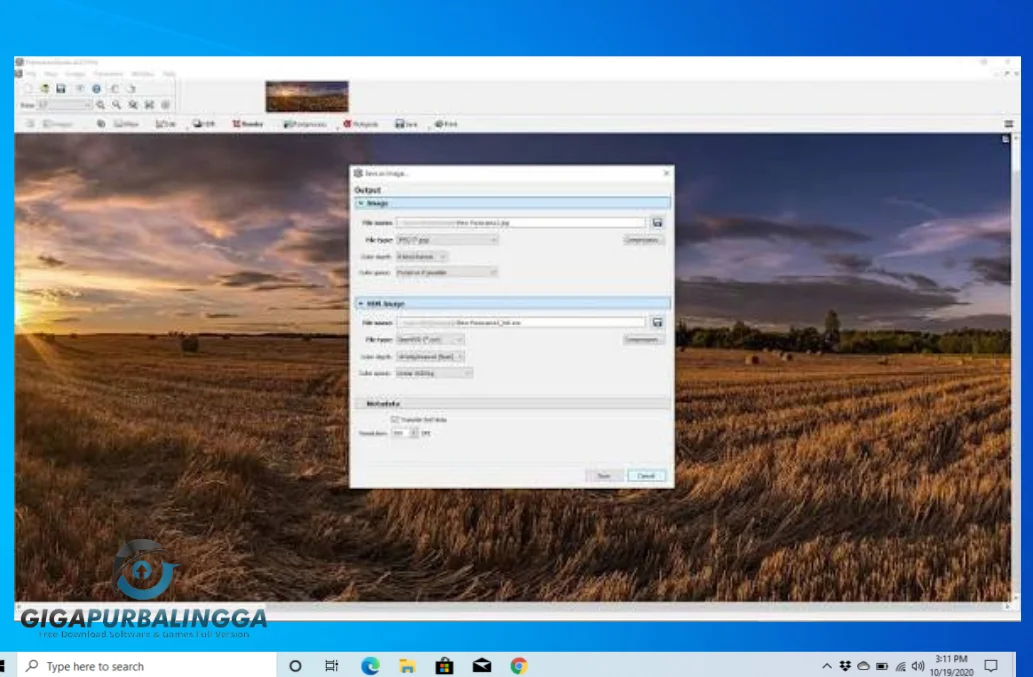Viewport: 1033px width, 677px height.
Task: Click the Edit step in workflow toolbar
Action: tap(166, 124)
